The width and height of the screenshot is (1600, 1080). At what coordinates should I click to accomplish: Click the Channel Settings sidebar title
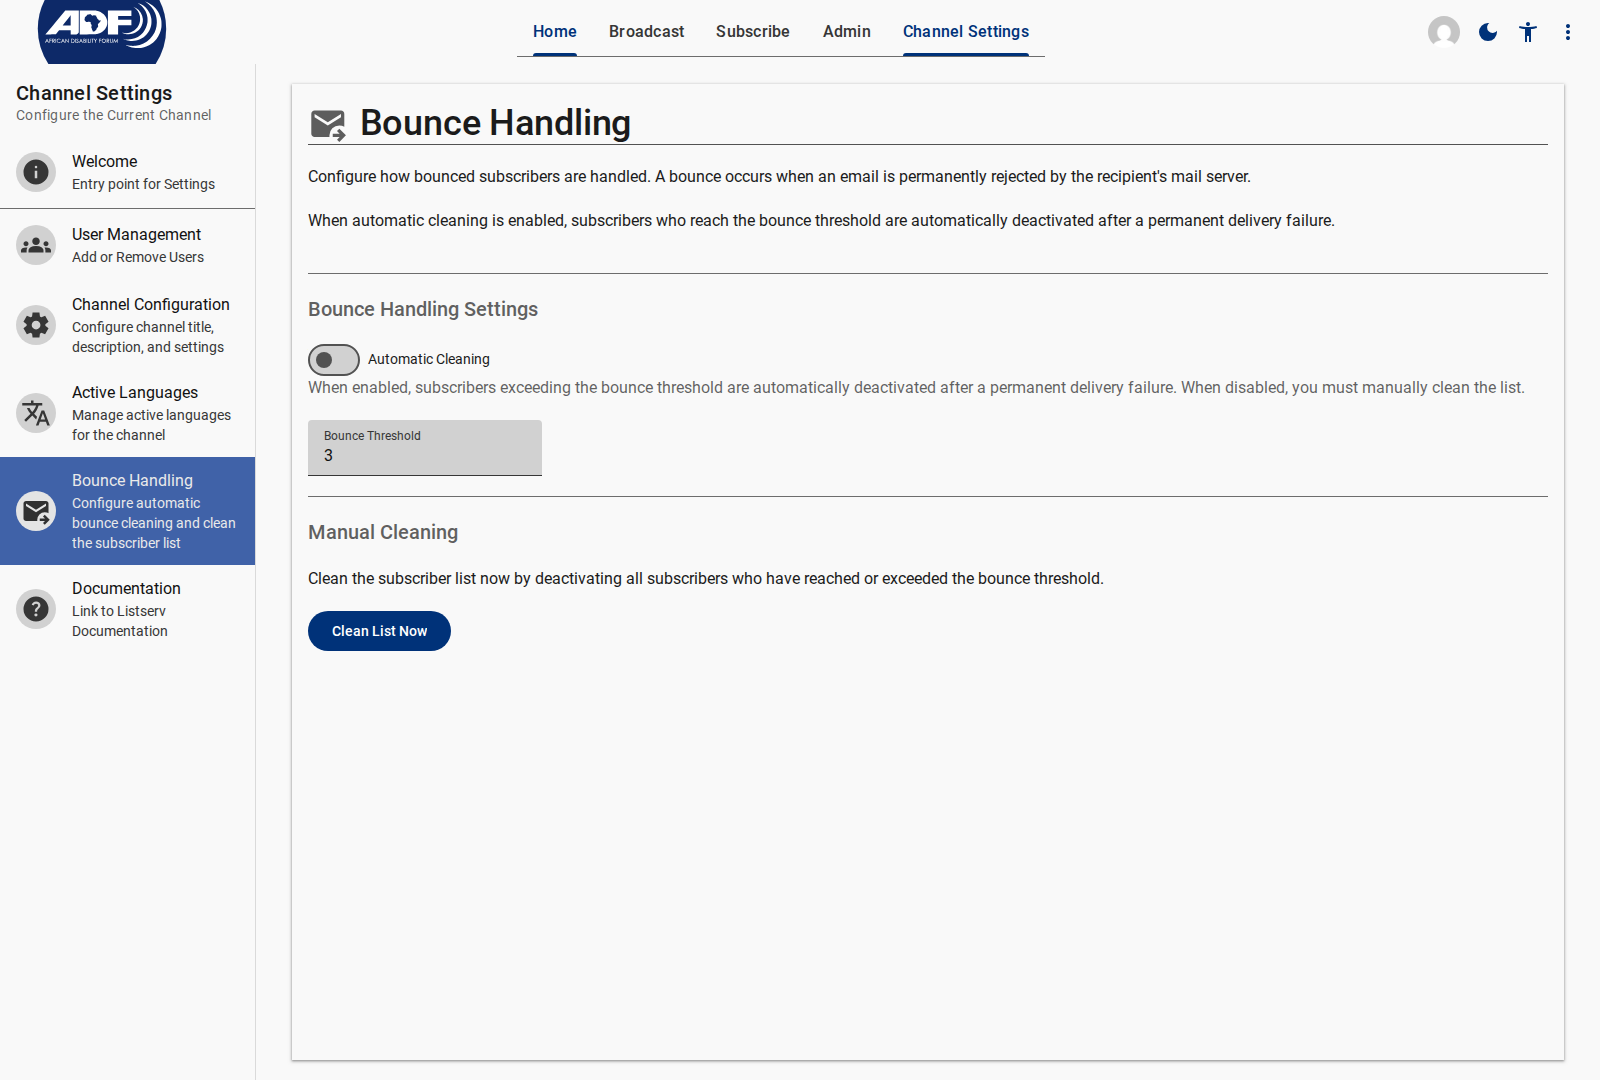pos(94,93)
